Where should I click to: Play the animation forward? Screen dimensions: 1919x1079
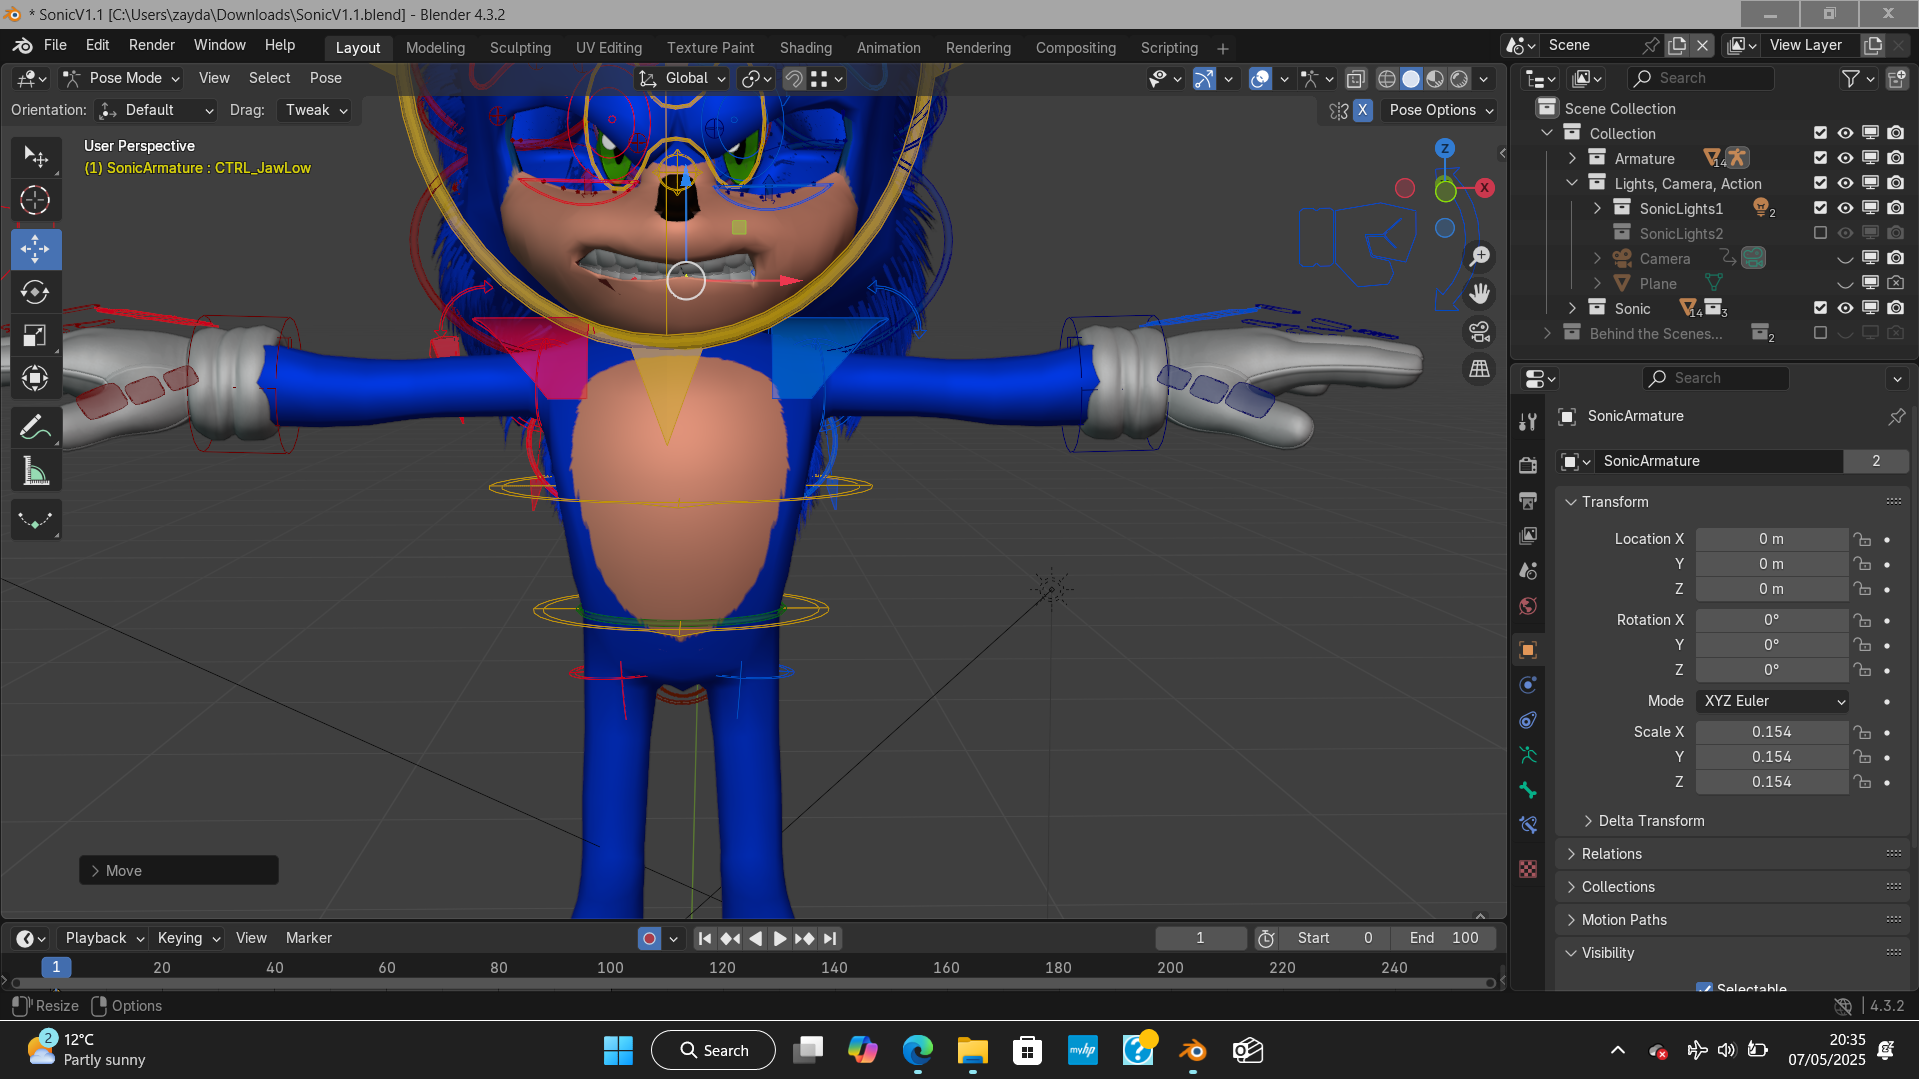(x=780, y=939)
